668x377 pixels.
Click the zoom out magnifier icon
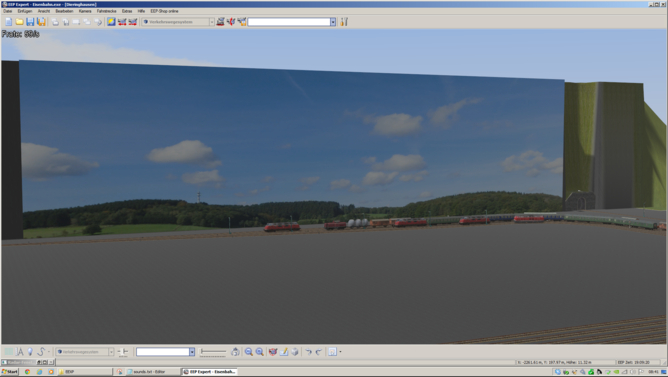click(249, 352)
